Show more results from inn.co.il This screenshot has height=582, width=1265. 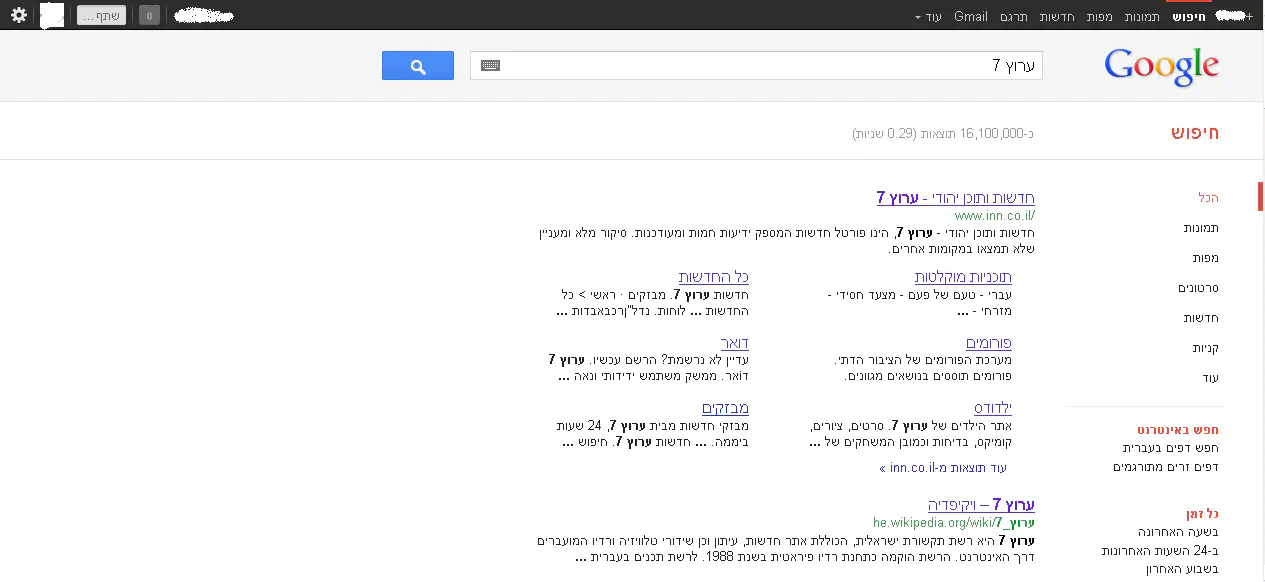[x=942, y=468]
